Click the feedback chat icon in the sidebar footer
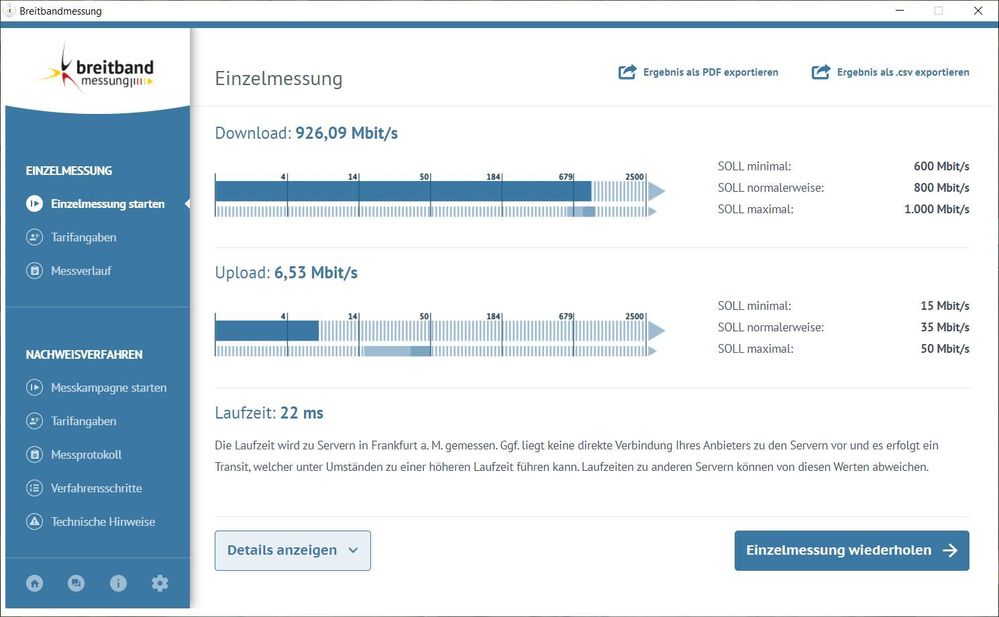 click(76, 583)
